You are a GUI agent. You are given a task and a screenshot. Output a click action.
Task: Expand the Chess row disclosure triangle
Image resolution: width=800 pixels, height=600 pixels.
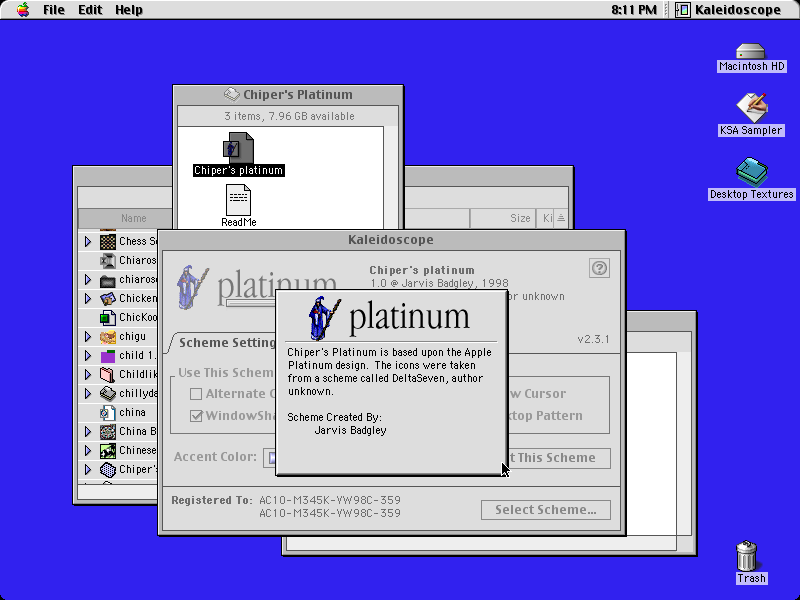88,241
